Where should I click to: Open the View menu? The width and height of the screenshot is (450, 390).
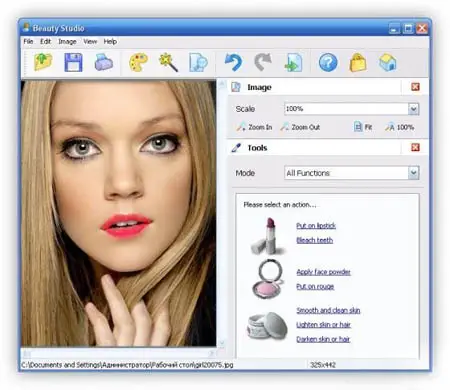[90, 42]
